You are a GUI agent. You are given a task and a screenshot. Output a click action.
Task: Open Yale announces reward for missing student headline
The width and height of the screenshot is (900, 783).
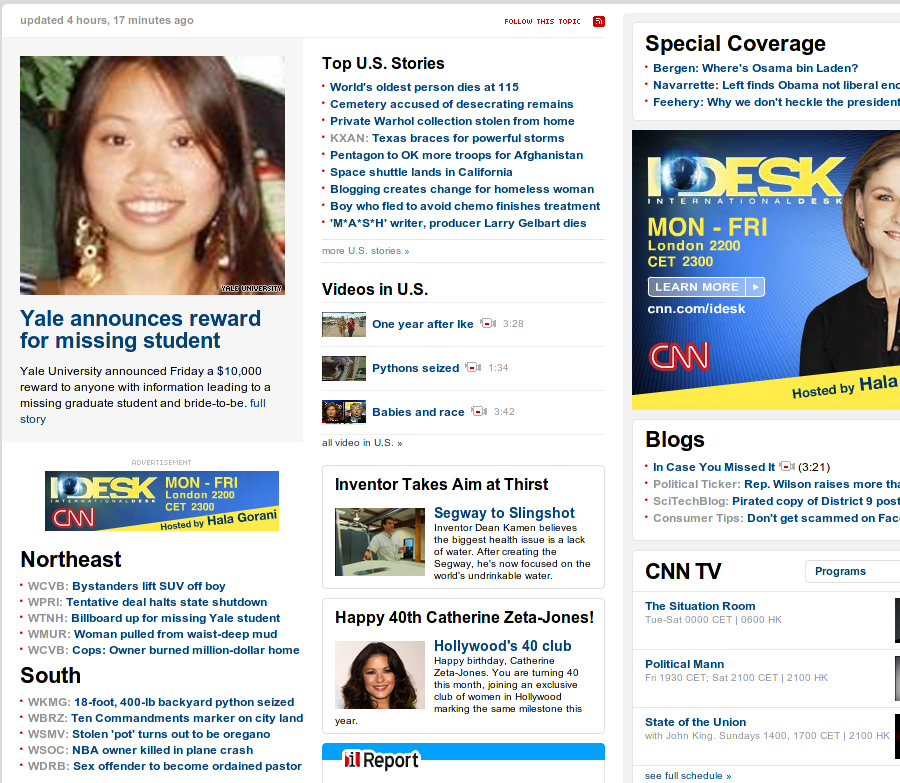pyautogui.click(x=141, y=330)
